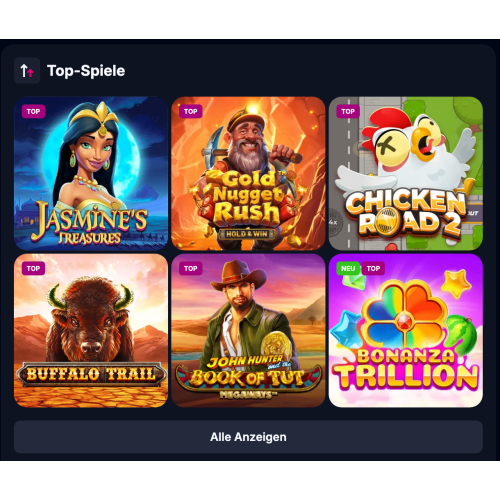
Task: Click TOP badge on Buffalo Trail
Action: click(33, 268)
